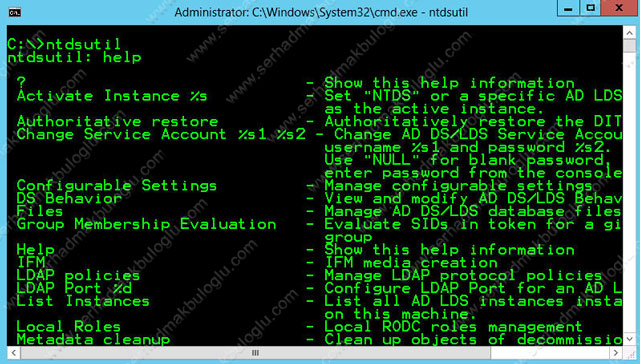
Task: Click the 'IFM' command text
Action: 31,262
